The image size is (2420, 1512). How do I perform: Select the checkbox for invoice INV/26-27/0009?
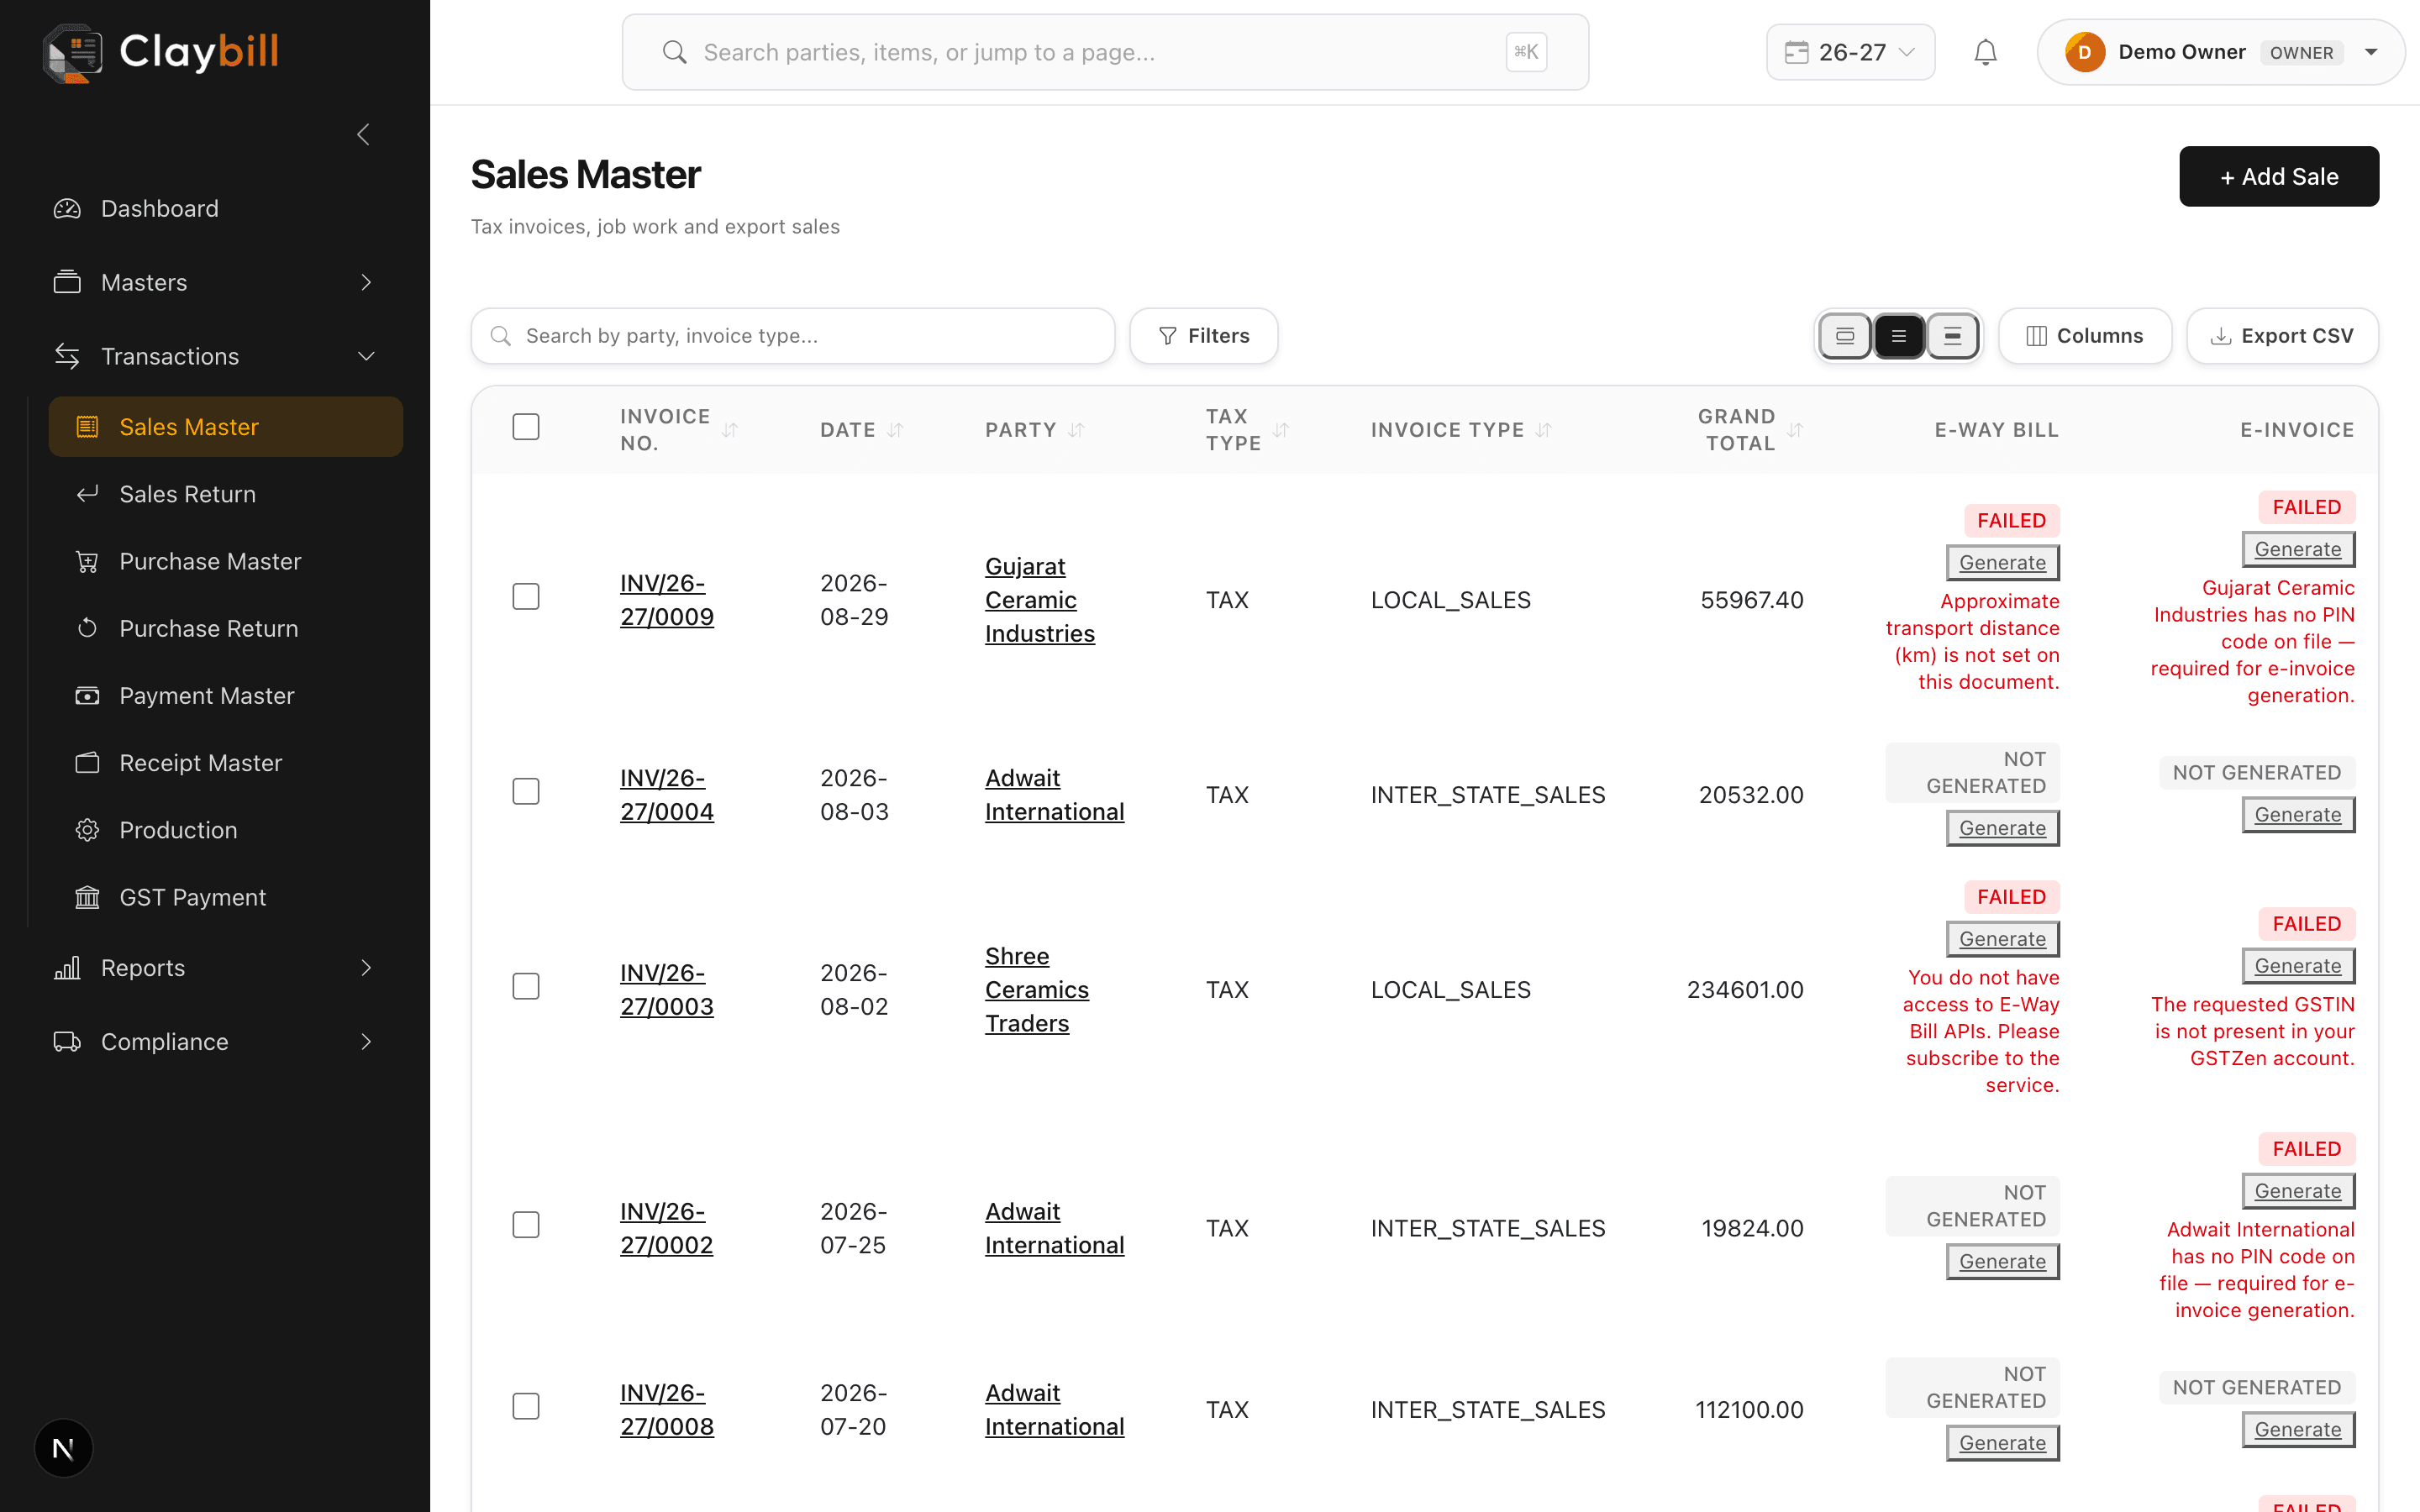coord(526,597)
